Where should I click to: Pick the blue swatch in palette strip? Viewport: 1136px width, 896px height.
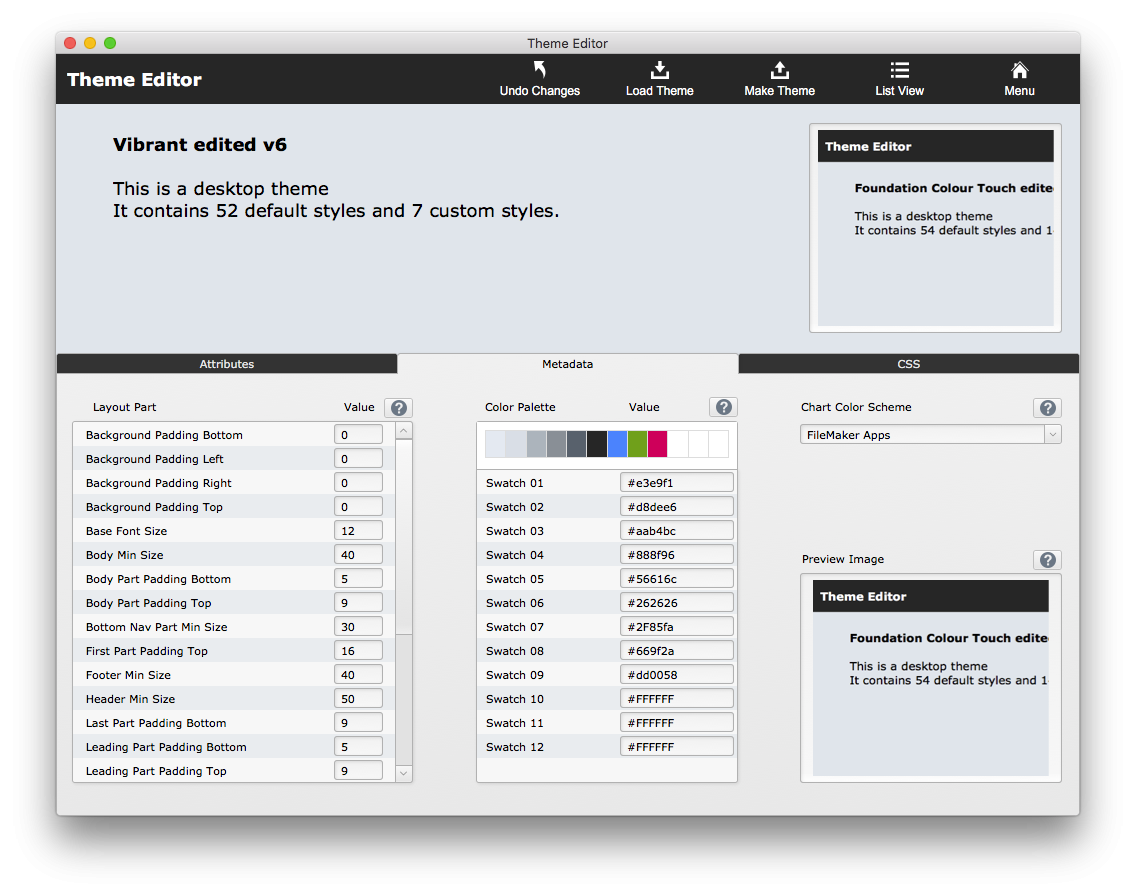(617, 444)
